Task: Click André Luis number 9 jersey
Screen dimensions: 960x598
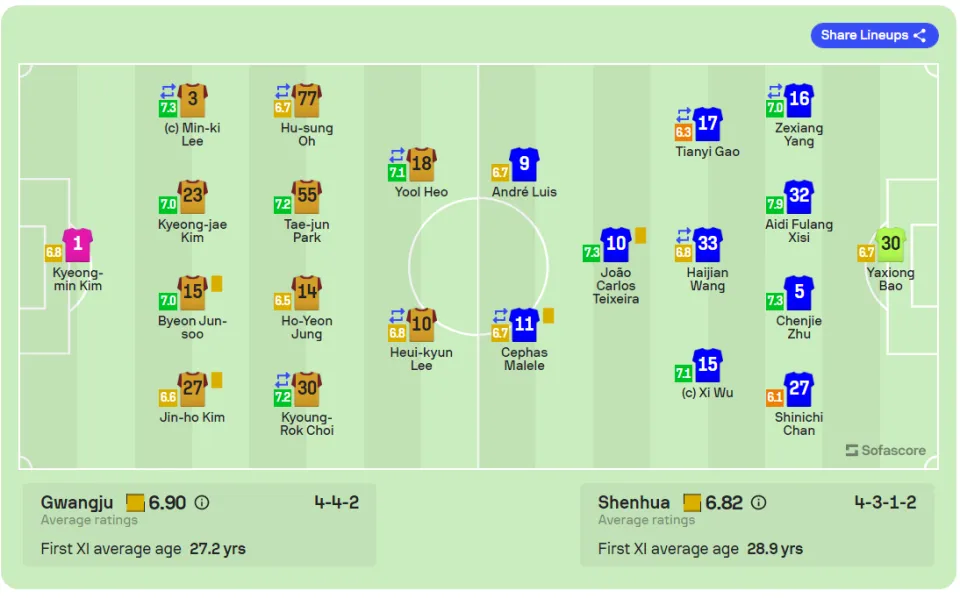Action: click(x=524, y=164)
